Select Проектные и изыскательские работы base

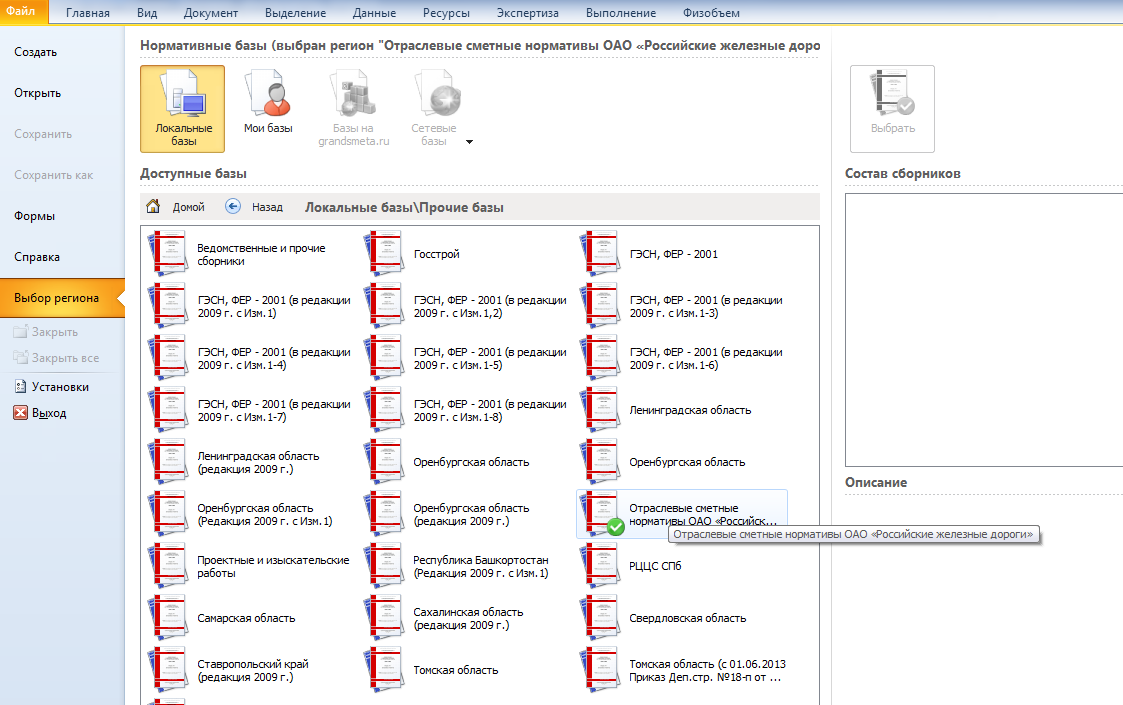tap(251, 567)
